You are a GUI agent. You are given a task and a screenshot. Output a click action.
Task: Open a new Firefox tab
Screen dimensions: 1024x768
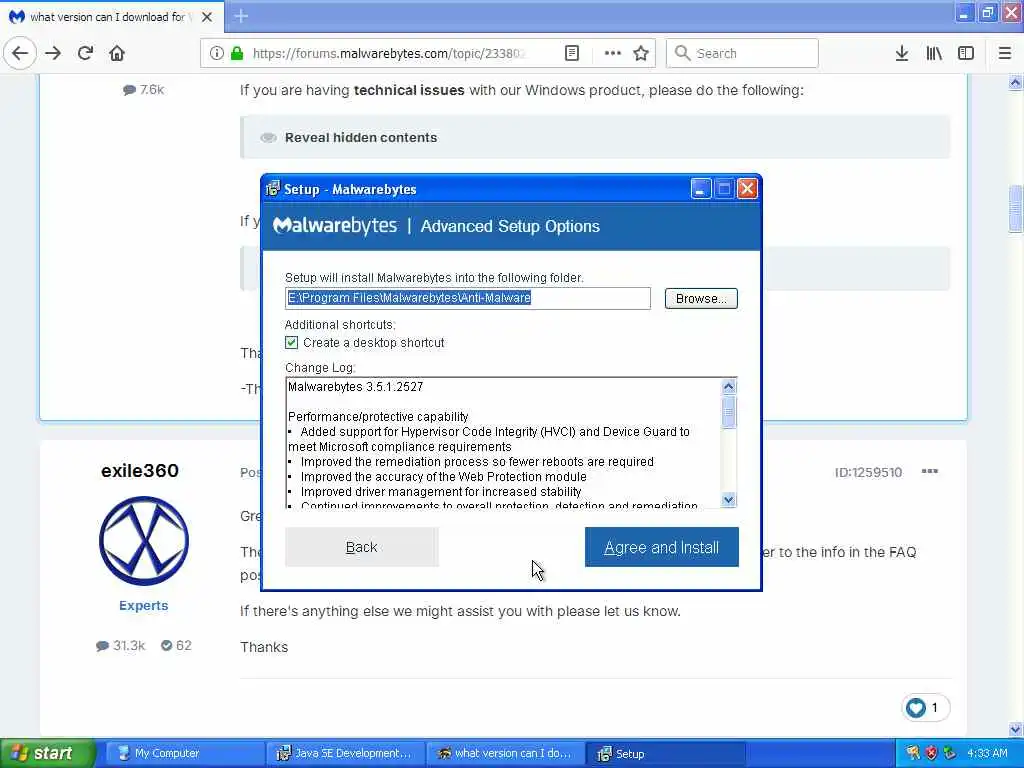(x=241, y=16)
